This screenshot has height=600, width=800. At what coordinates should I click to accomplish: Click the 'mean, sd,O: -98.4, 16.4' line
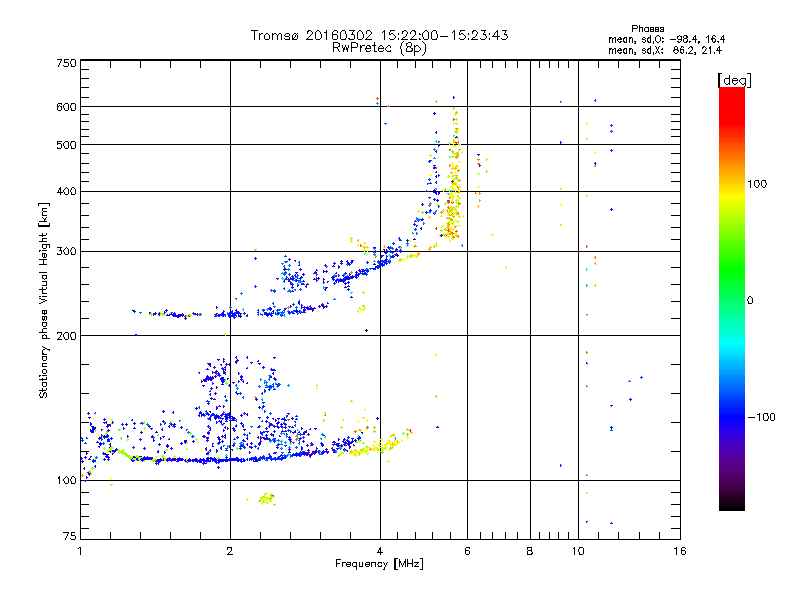click(666, 39)
